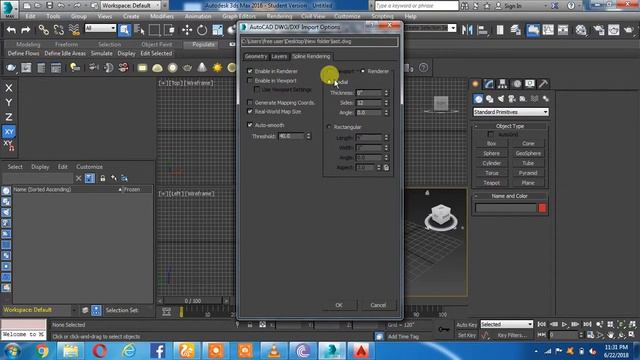Check Generate Mapping Coords checkbox

tap(250, 102)
